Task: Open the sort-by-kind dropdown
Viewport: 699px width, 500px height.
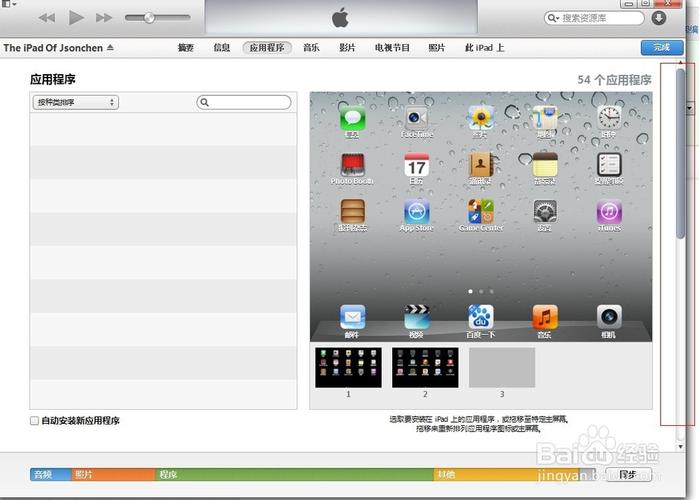Action: (76, 102)
